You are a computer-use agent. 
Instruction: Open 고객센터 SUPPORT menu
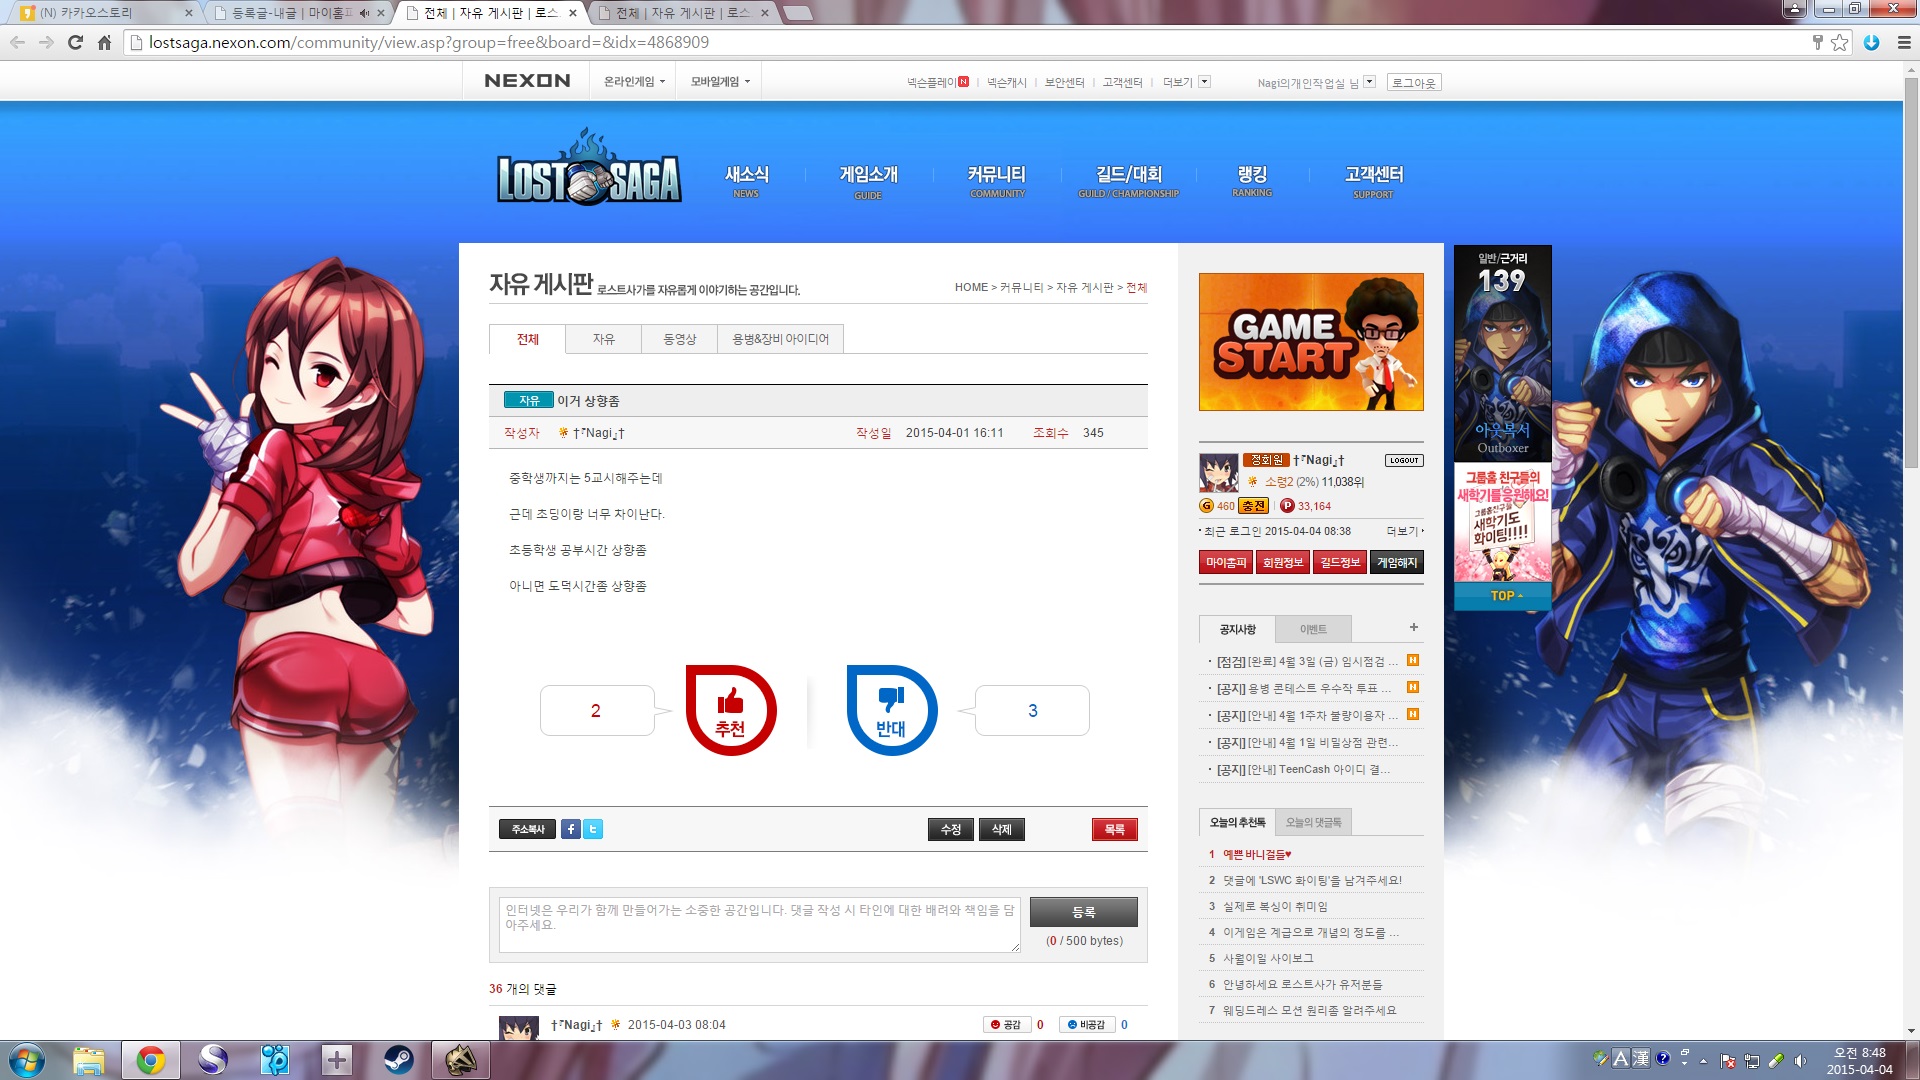[x=1374, y=180]
